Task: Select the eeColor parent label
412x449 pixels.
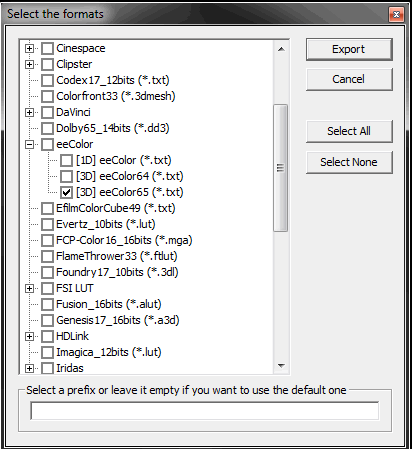Action: pos(75,144)
